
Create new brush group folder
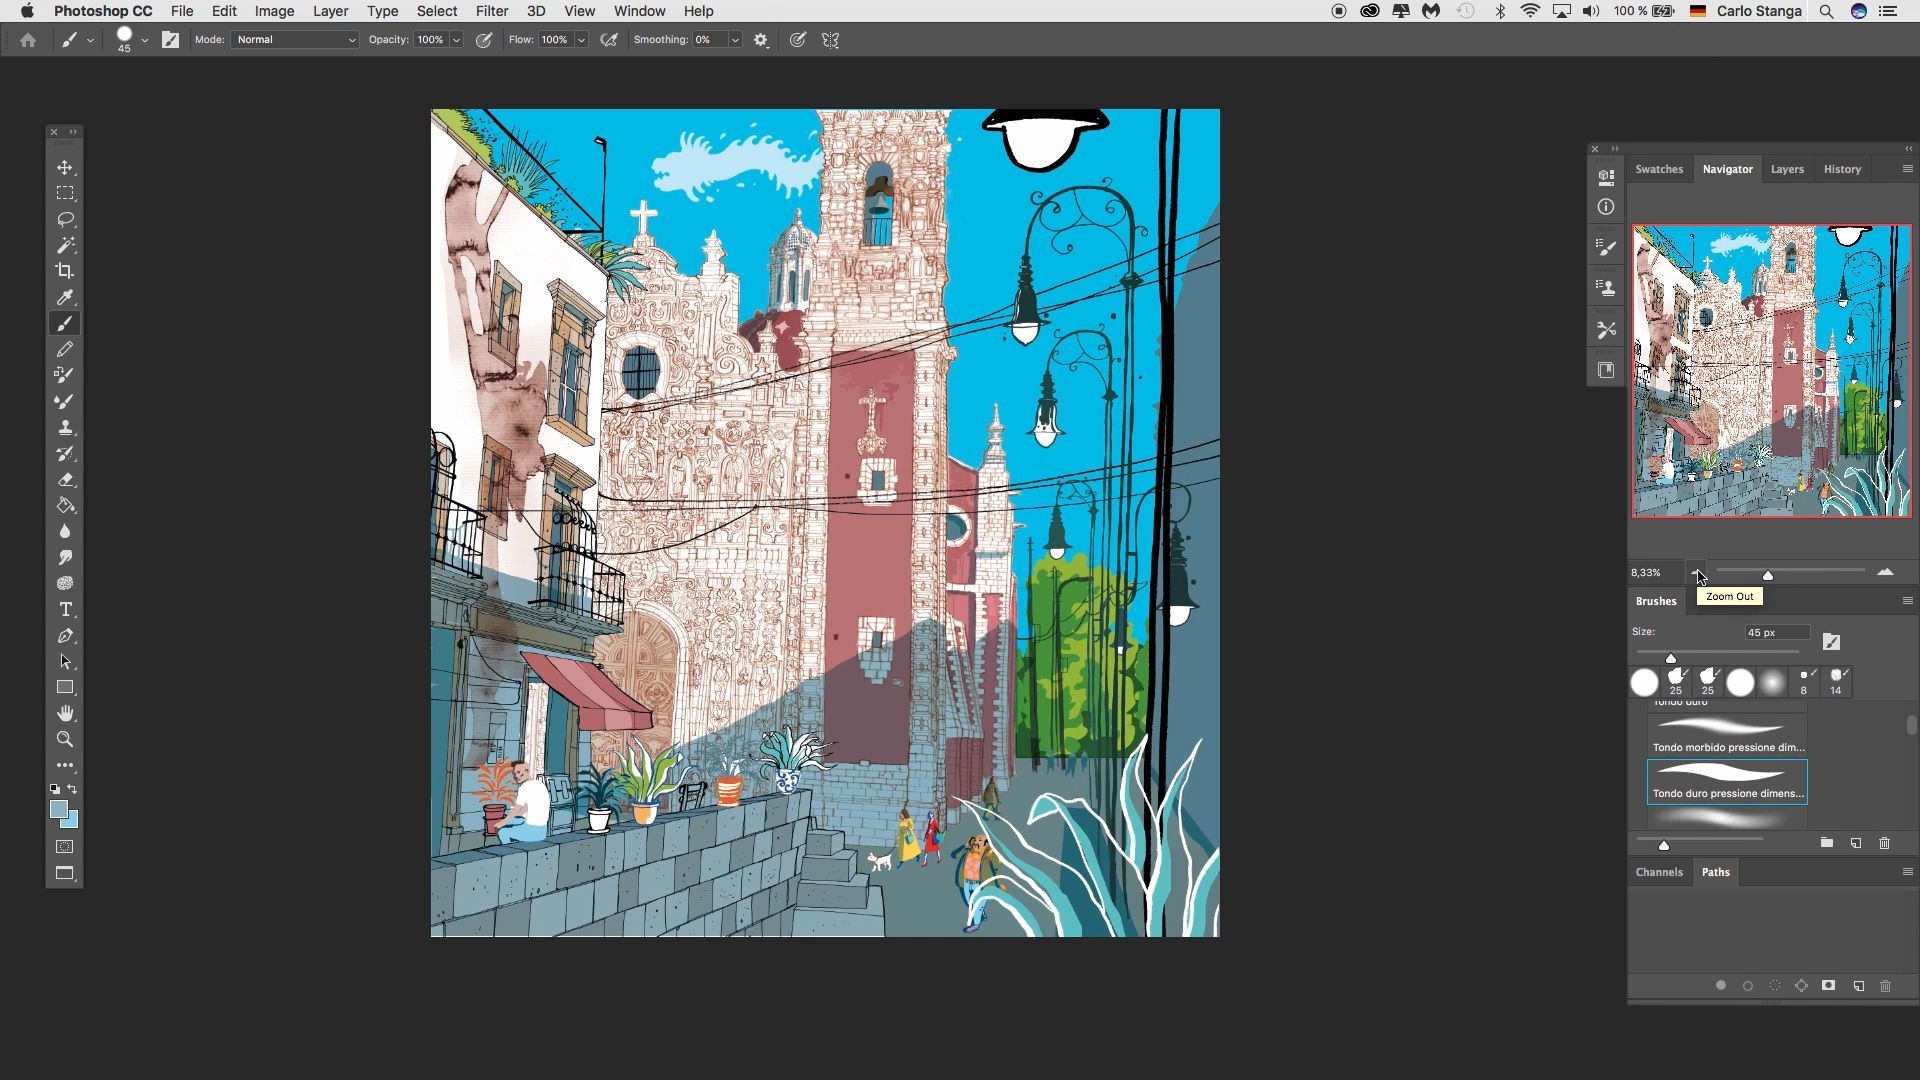(1826, 843)
